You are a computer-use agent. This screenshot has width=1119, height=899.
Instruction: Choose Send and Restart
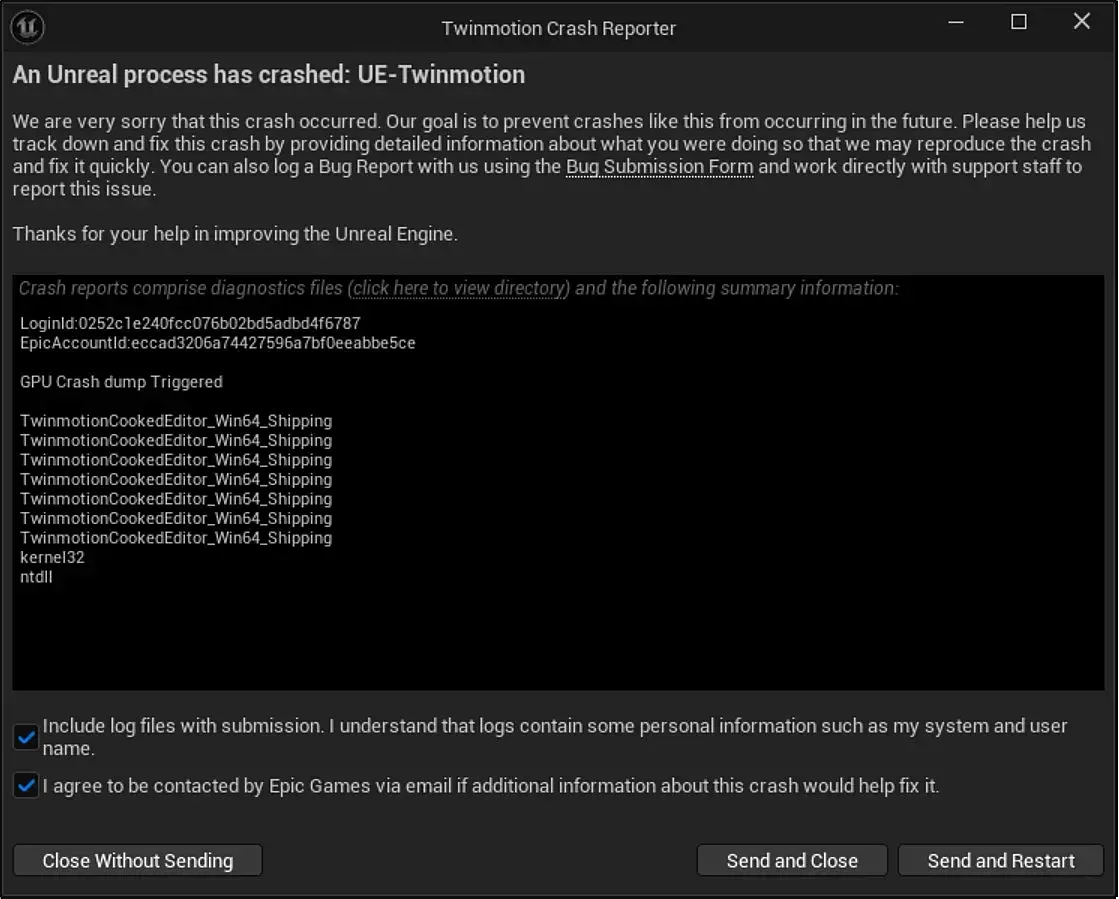tap(1000, 861)
